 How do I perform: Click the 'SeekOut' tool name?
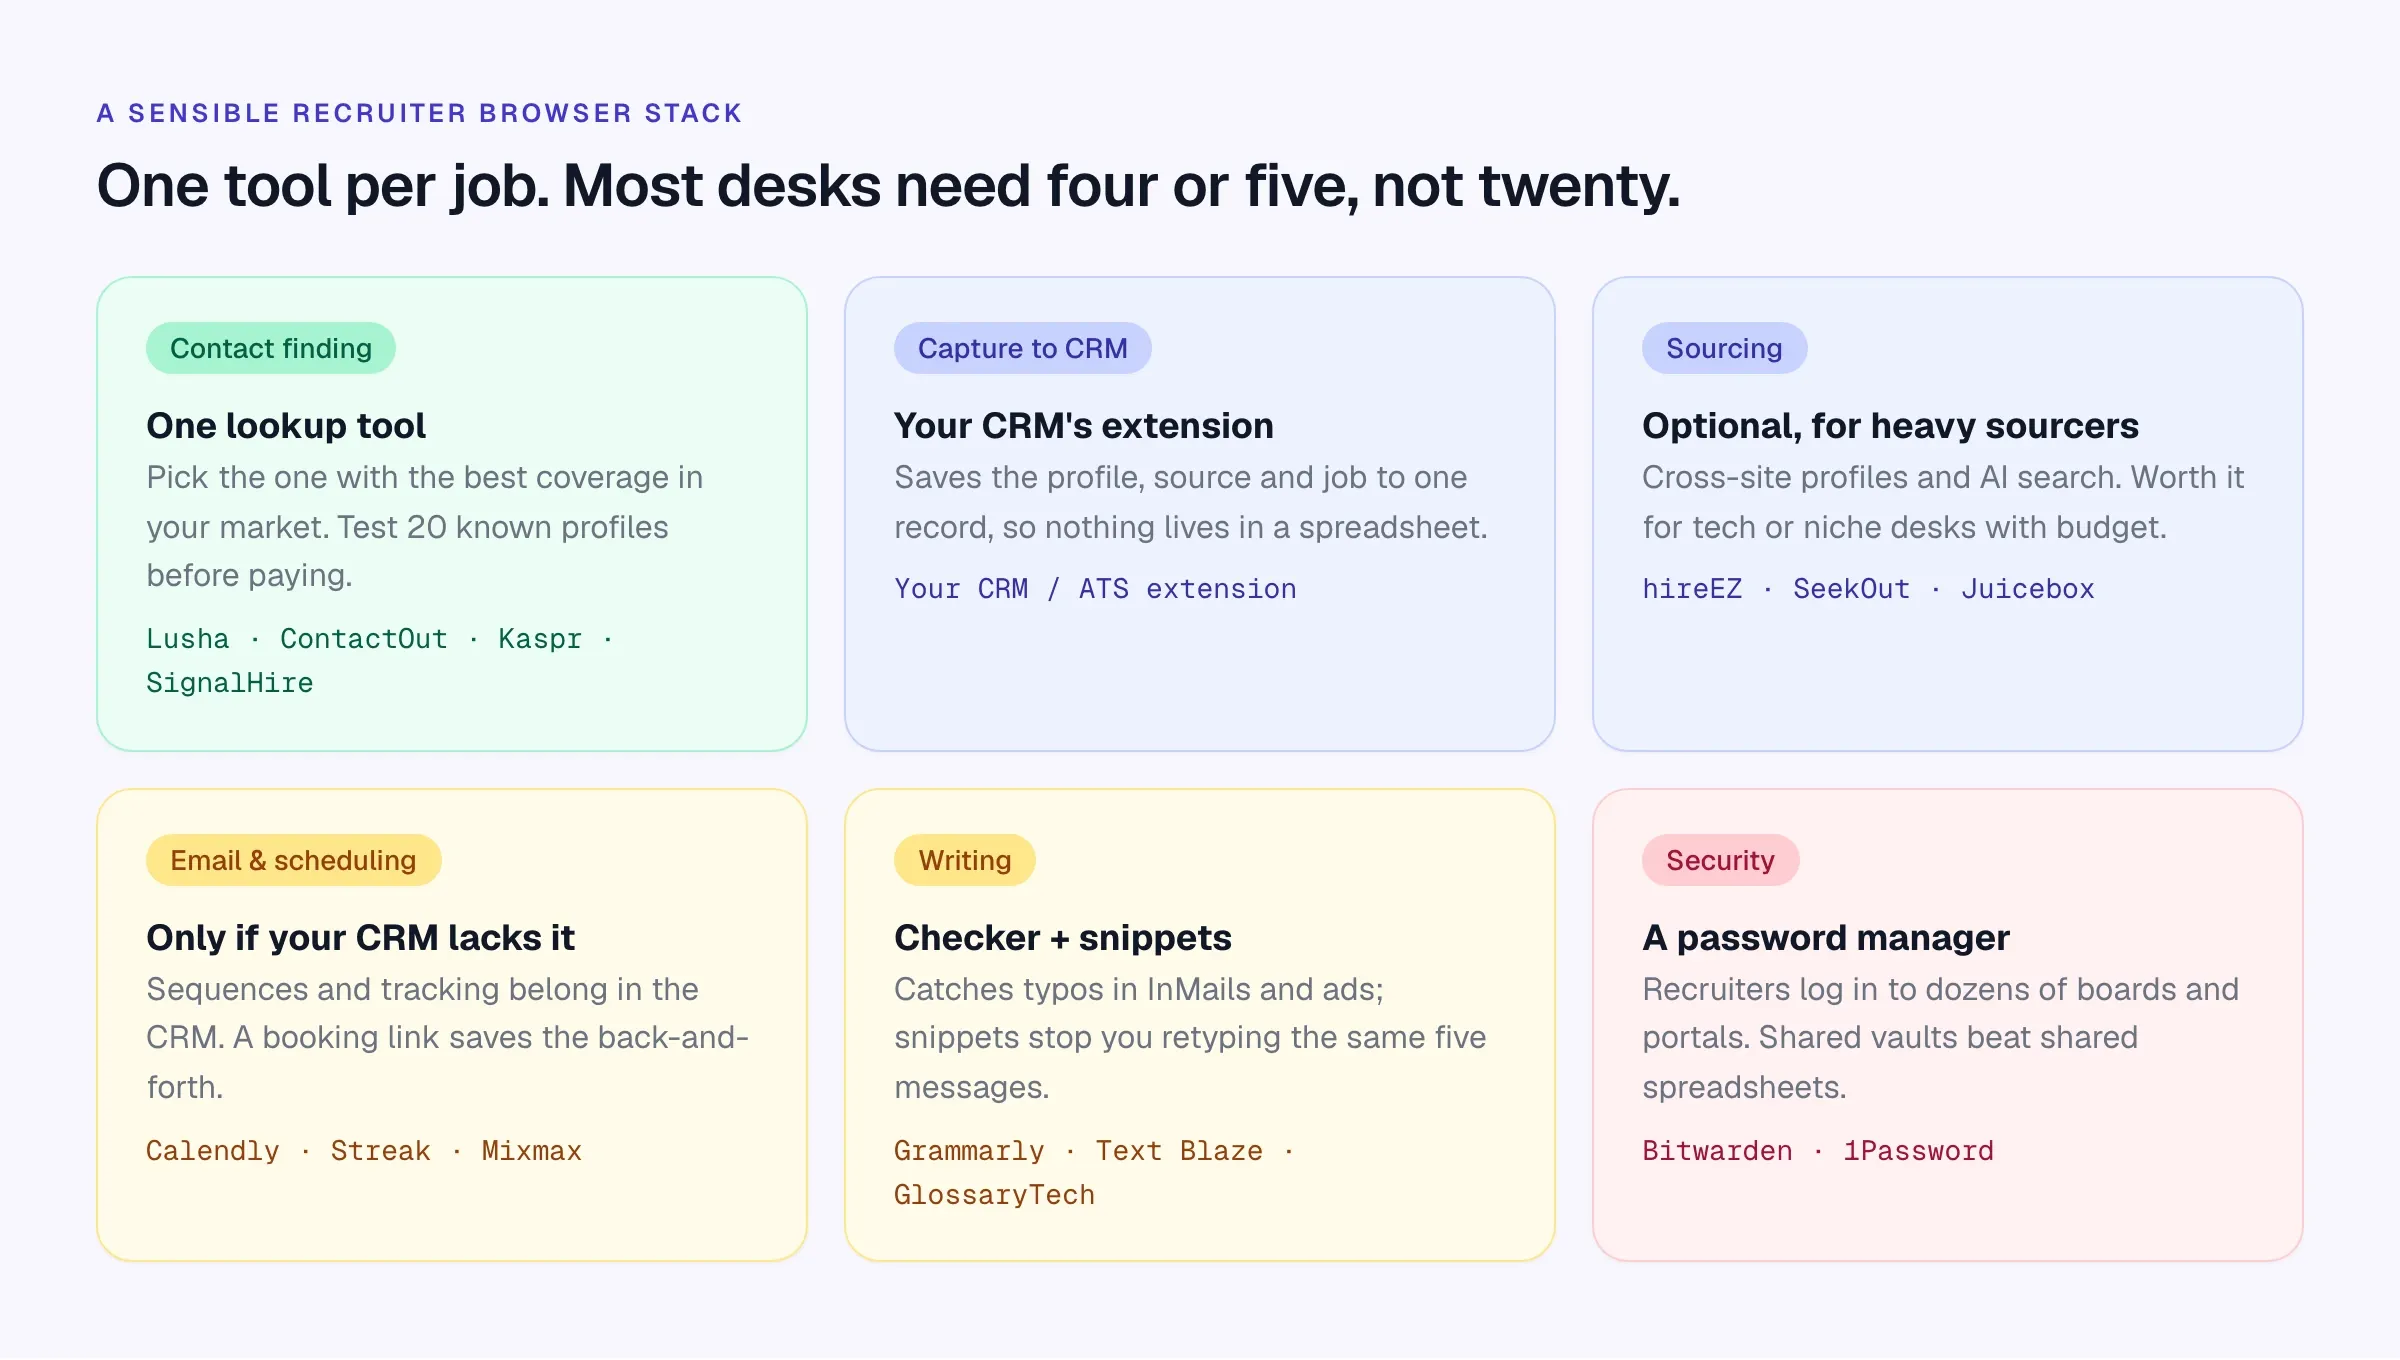(x=1851, y=589)
